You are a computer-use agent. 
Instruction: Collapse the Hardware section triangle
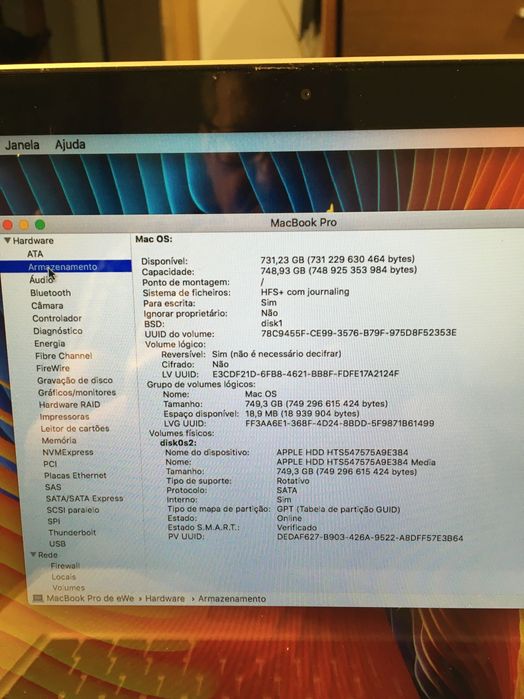coord(7,240)
